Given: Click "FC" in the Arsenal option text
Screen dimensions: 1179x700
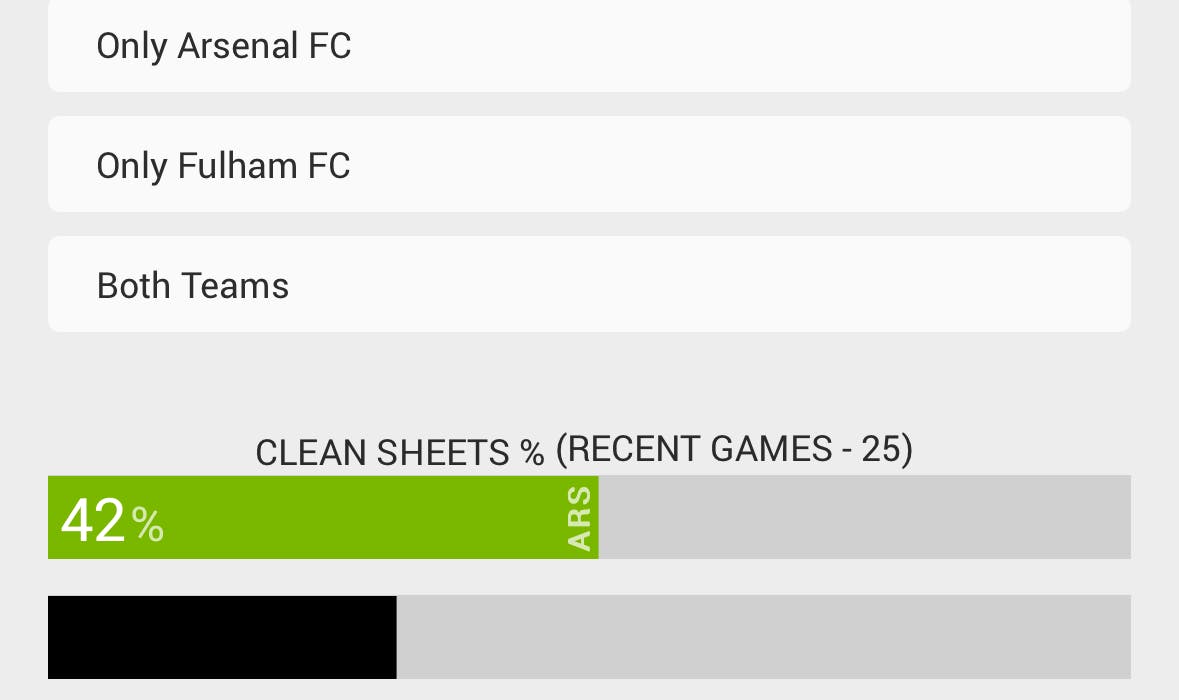Looking at the screenshot, I should pos(329,47).
